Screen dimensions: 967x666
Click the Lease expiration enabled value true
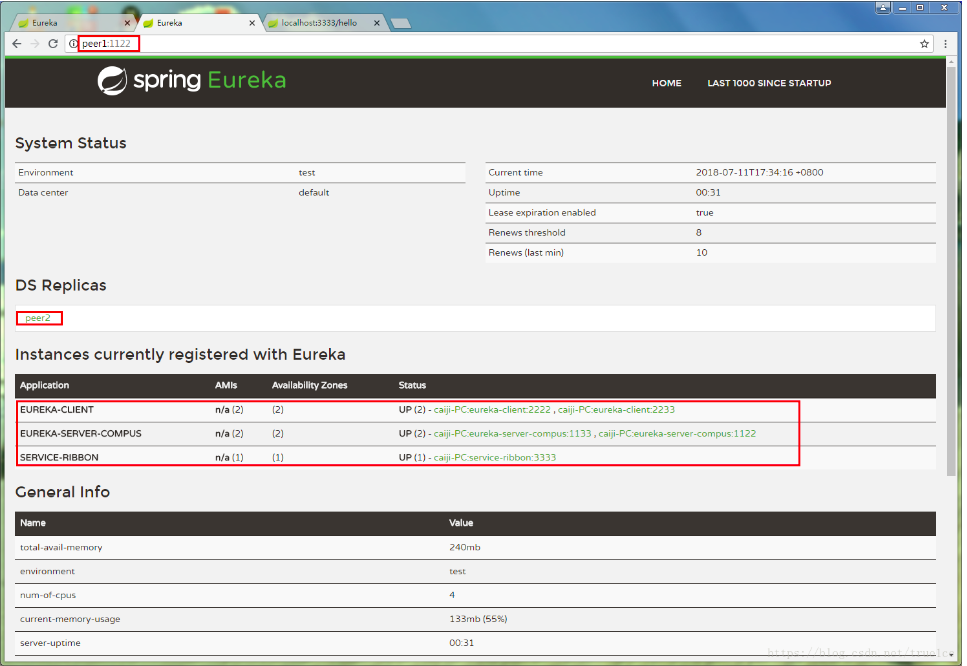pos(705,213)
